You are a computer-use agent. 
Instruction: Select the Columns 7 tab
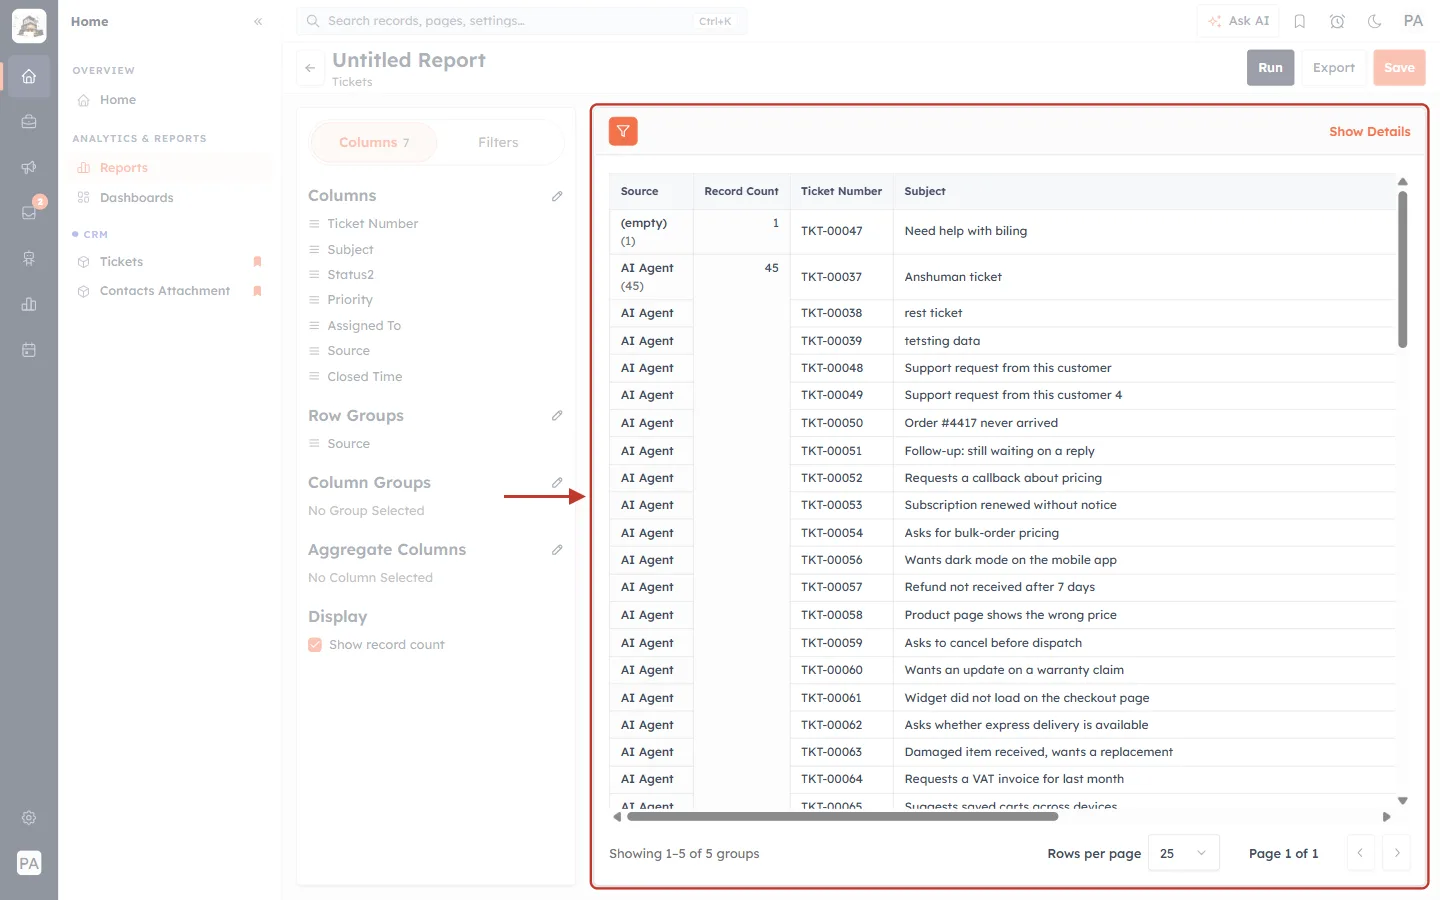pyautogui.click(x=374, y=143)
